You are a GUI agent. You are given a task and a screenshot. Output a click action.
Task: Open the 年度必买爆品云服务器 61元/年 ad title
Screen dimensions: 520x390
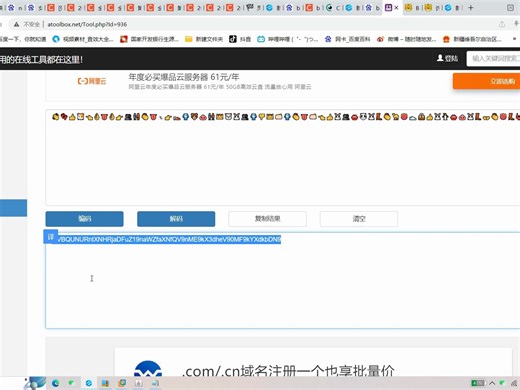click(184, 77)
